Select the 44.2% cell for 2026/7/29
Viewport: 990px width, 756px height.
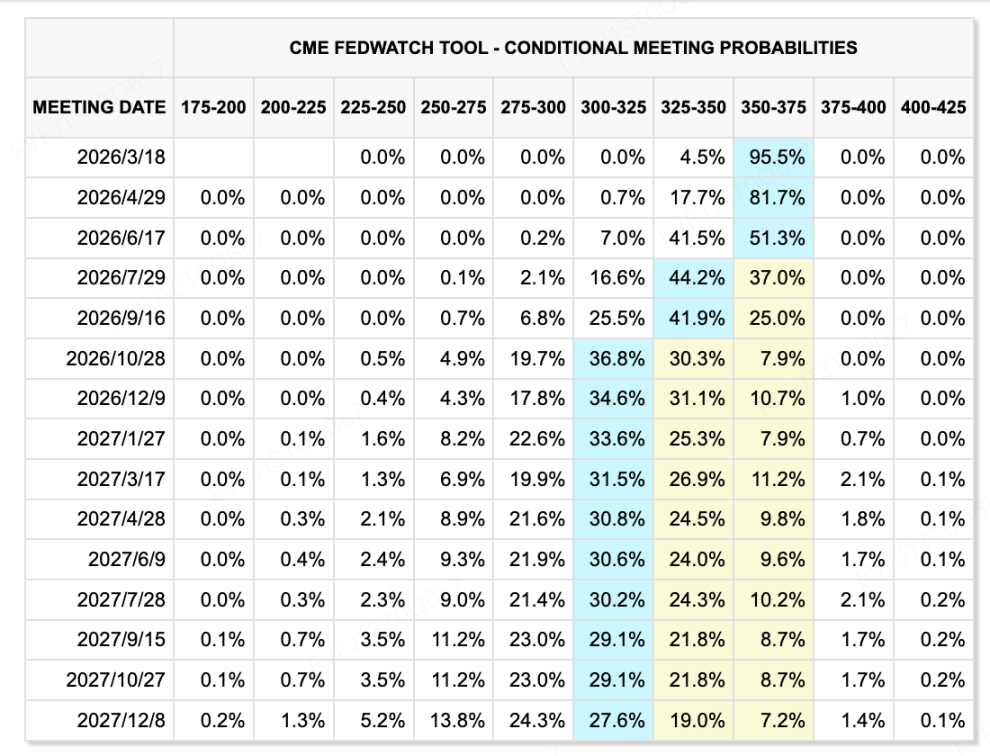[693, 277]
